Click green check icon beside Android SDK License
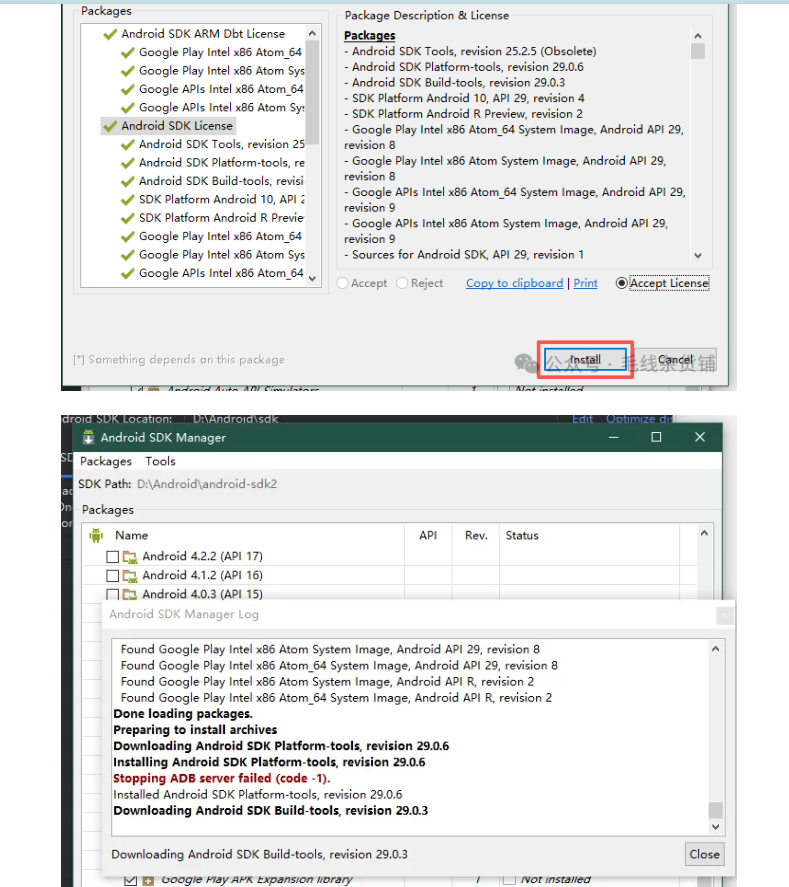This screenshot has width=789, height=887. [x=110, y=126]
